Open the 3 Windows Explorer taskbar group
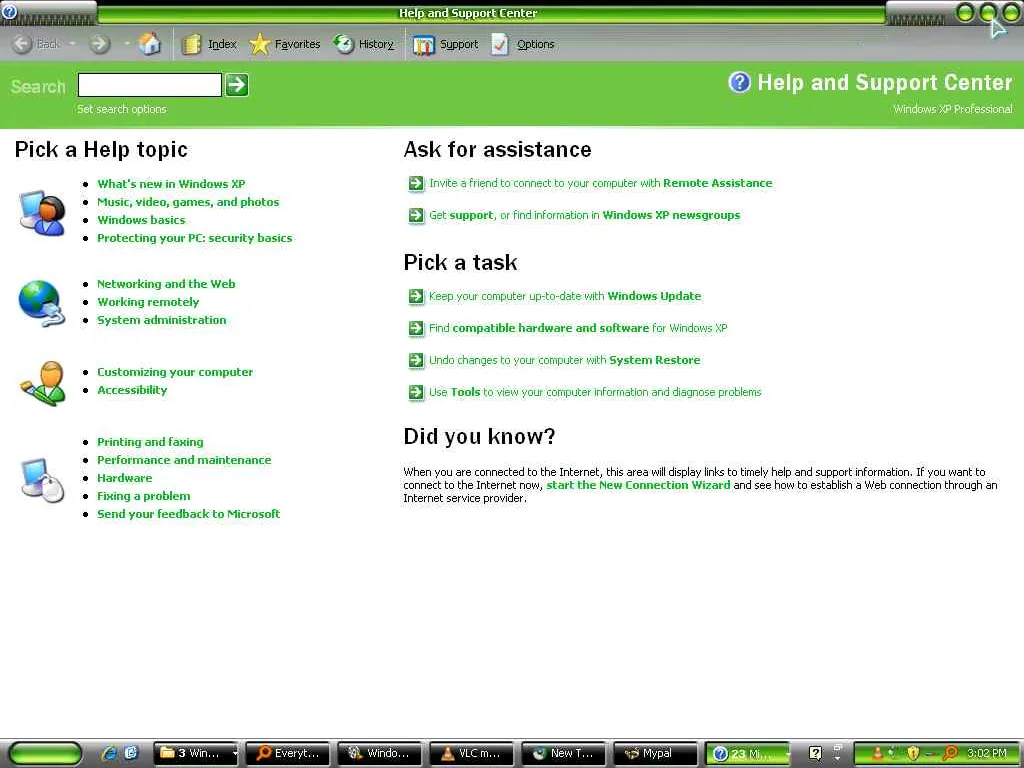This screenshot has height=768, width=1024. (x=197, y=754)
